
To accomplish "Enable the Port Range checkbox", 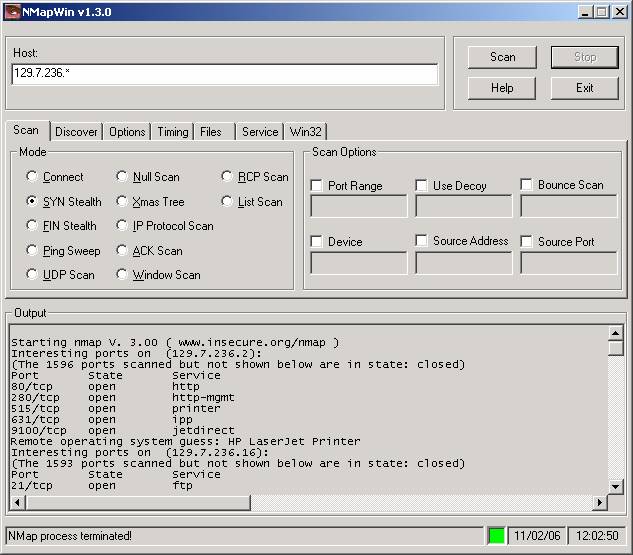I will [317, 186].
